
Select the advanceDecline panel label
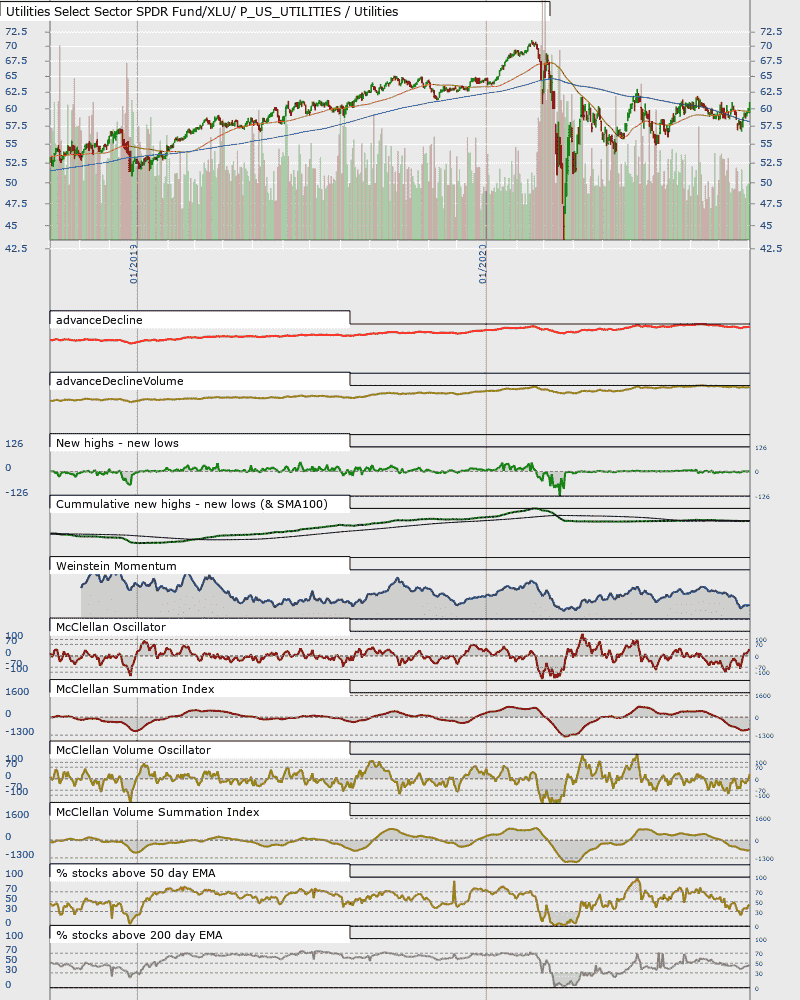99,320
